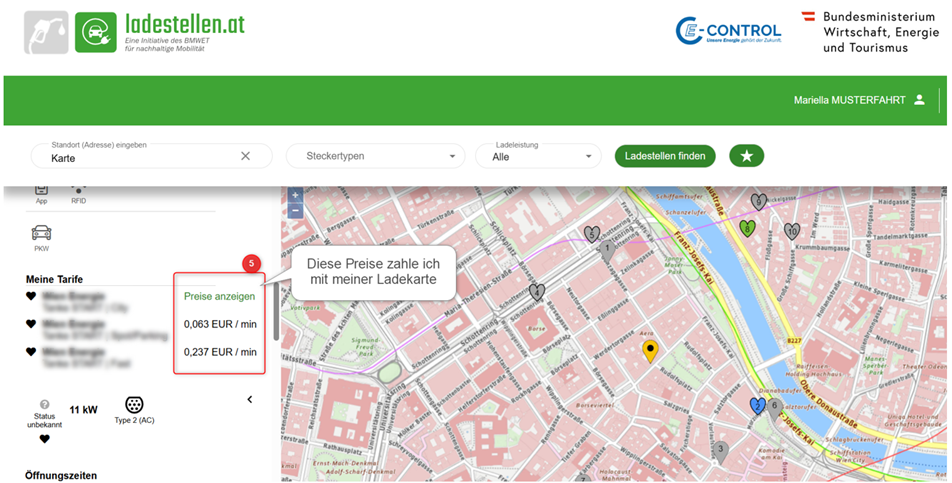
Task: Click the star favorites button
Action: [x=746, y=155]
